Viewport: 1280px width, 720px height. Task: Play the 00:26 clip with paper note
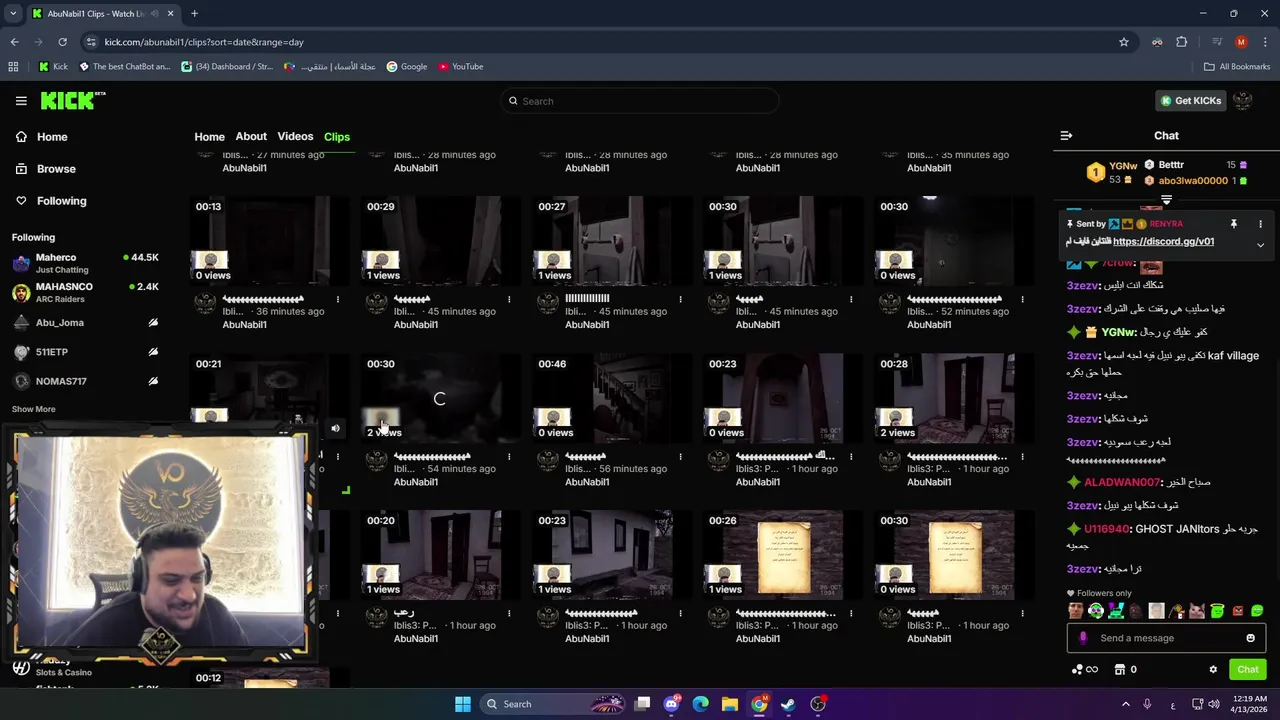783,555
